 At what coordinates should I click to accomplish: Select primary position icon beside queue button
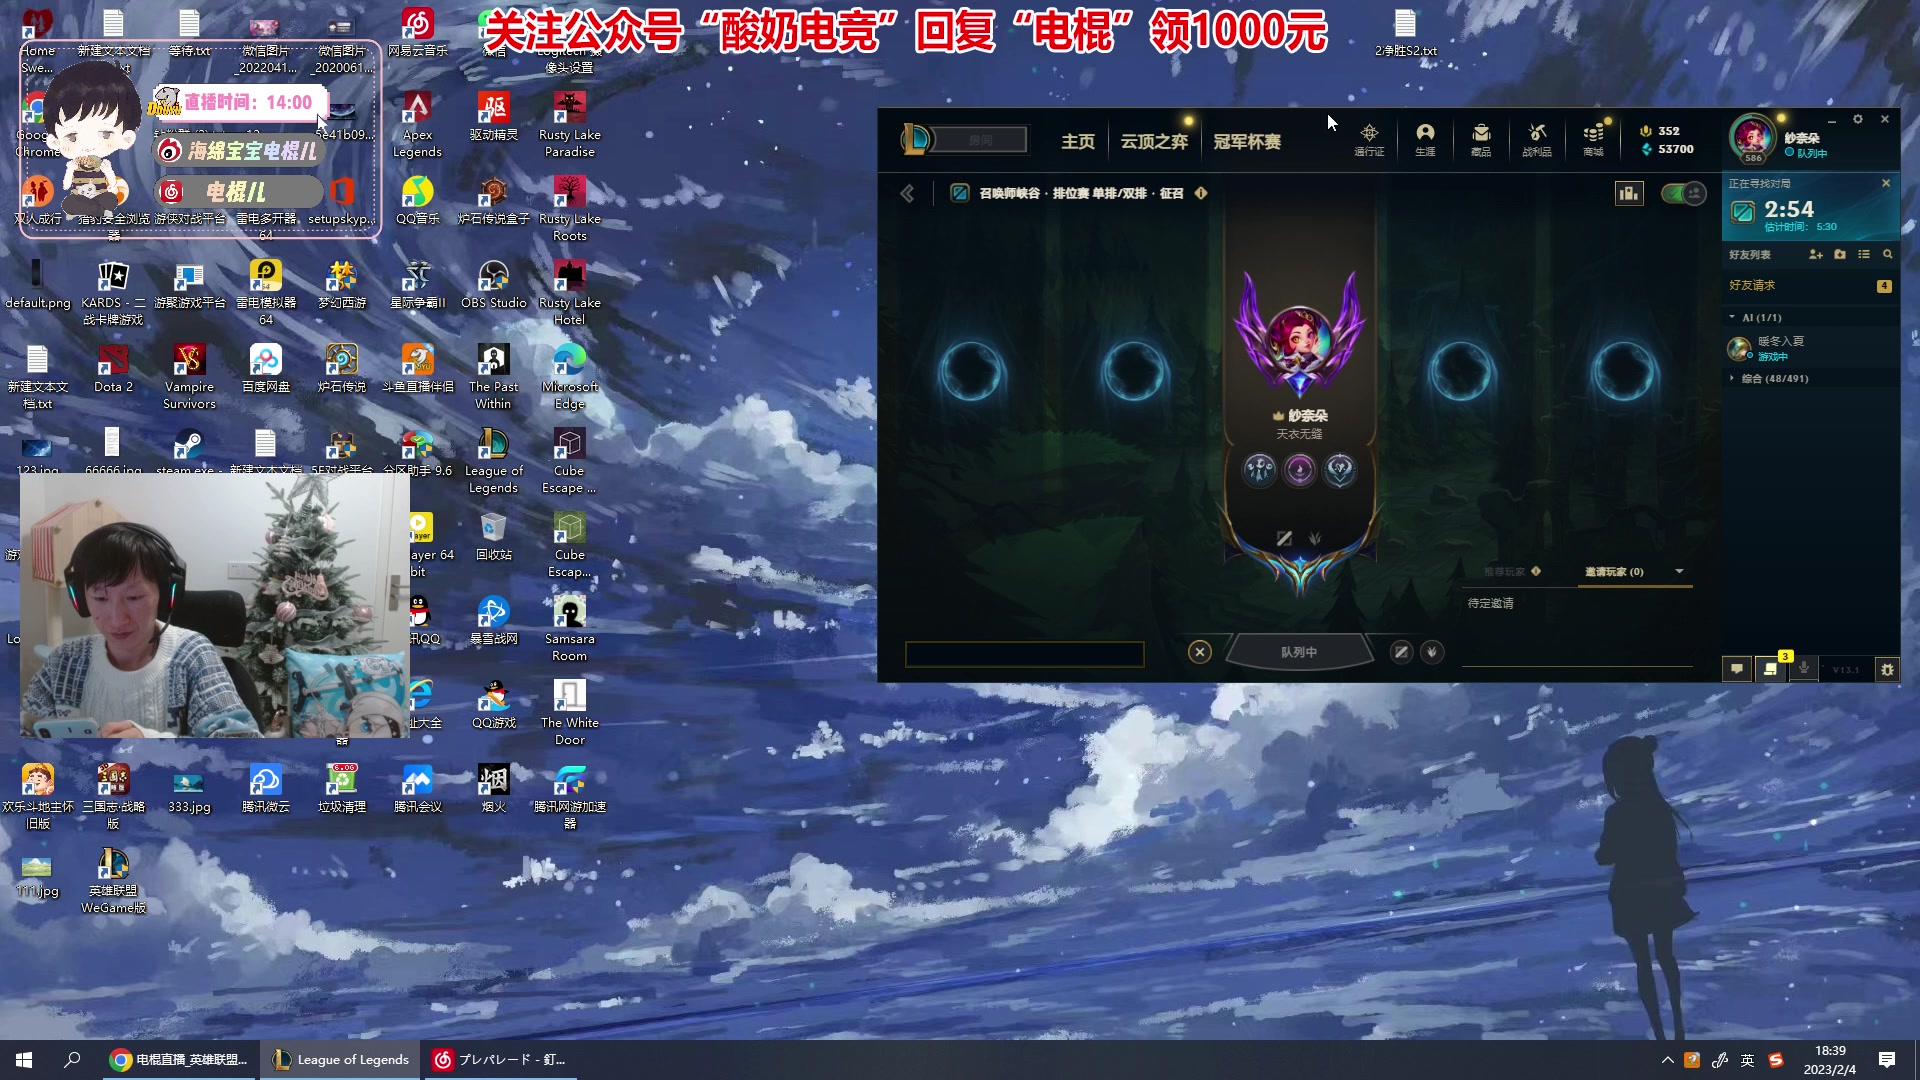tap(1401, 652)
